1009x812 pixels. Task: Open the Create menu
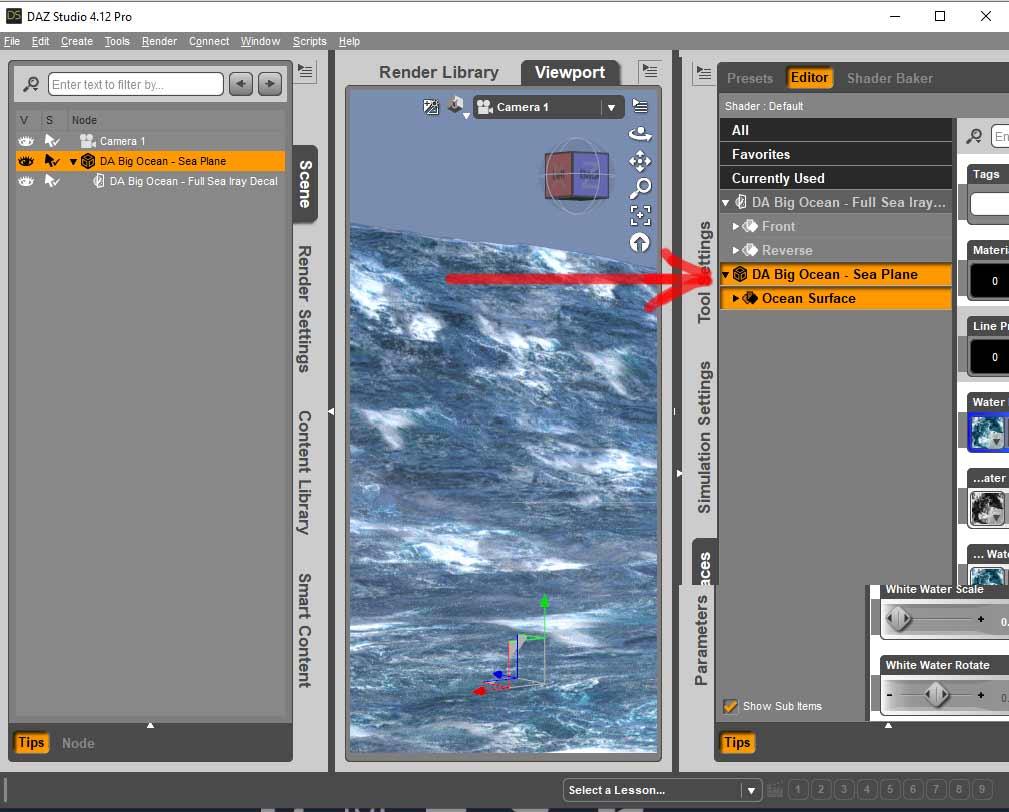coord(77,41)
